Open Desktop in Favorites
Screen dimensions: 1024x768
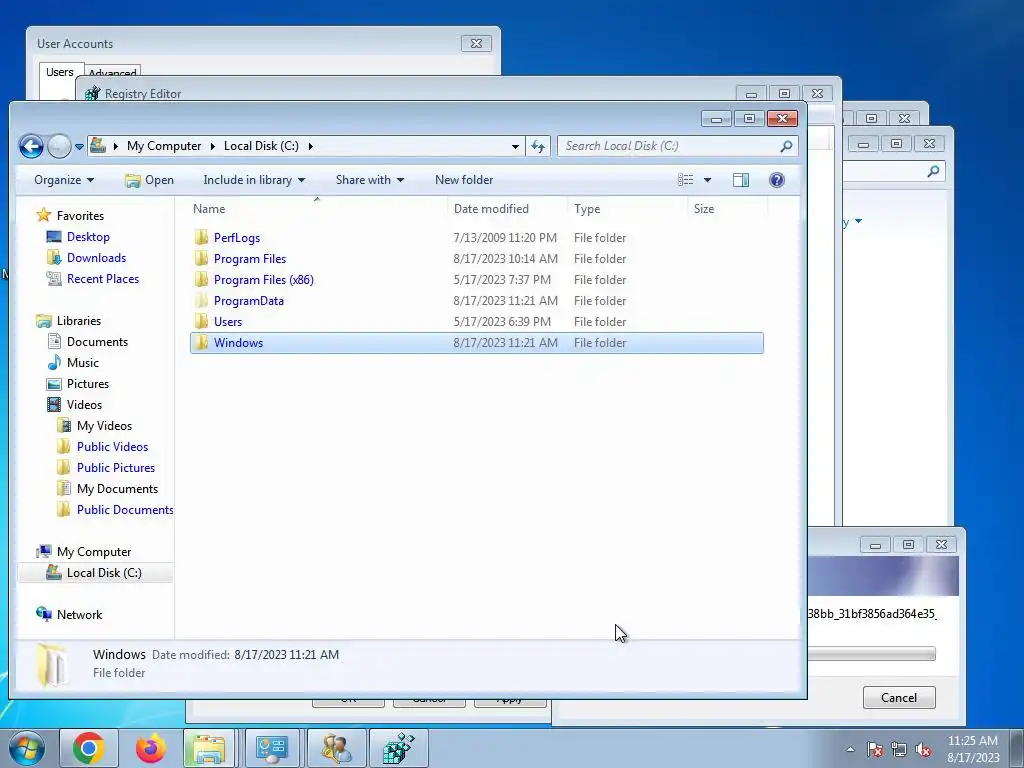coord(88,237)
